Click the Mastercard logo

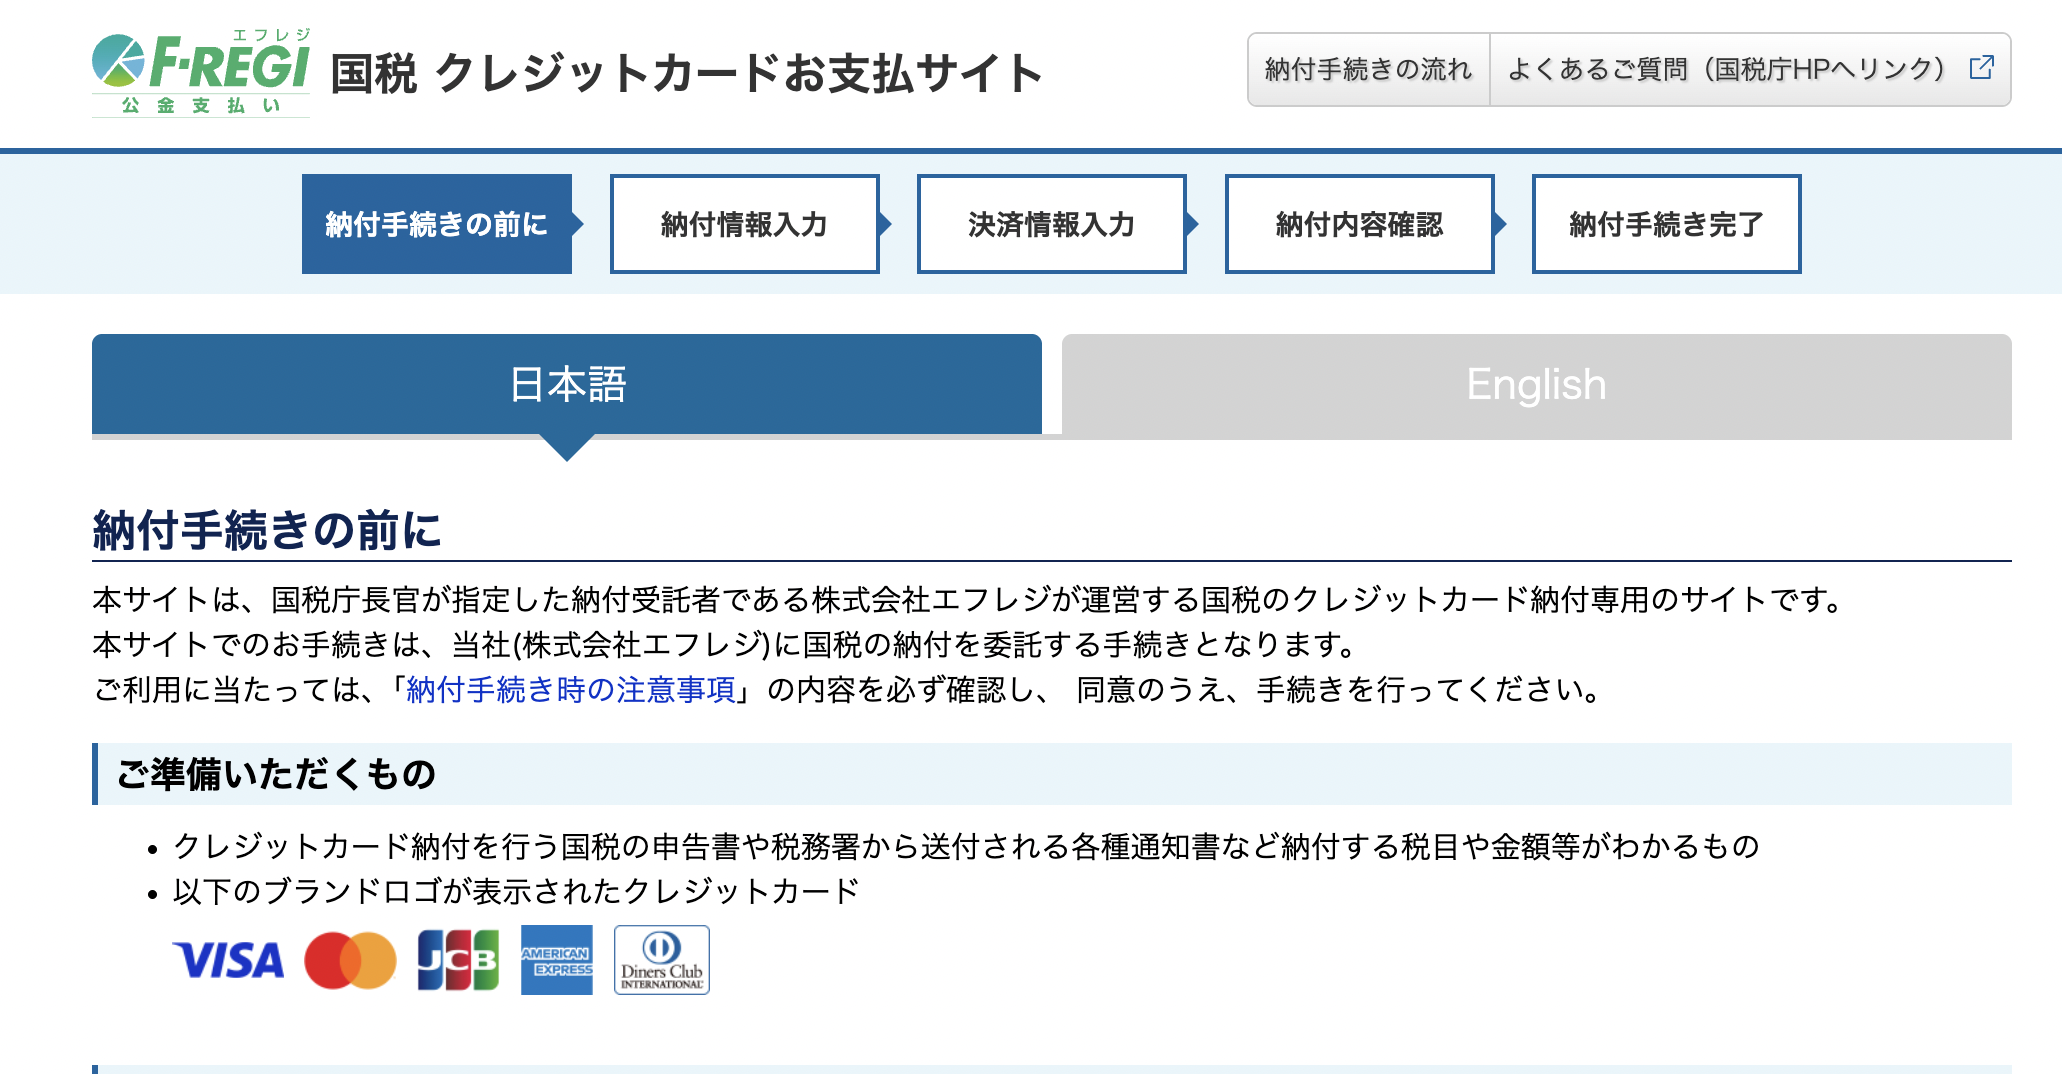350,960
